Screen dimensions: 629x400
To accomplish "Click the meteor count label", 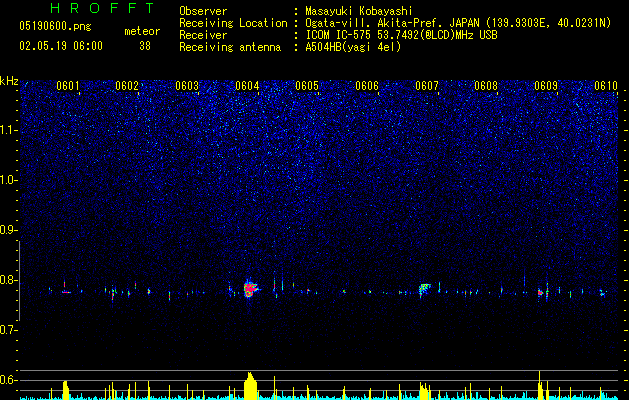I will tap(142, 31).
